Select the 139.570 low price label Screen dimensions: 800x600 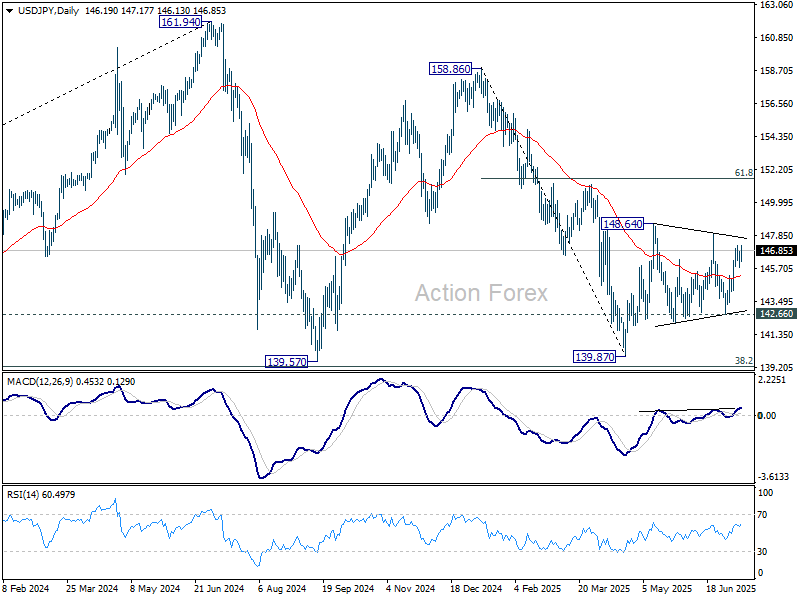point(287,362)
